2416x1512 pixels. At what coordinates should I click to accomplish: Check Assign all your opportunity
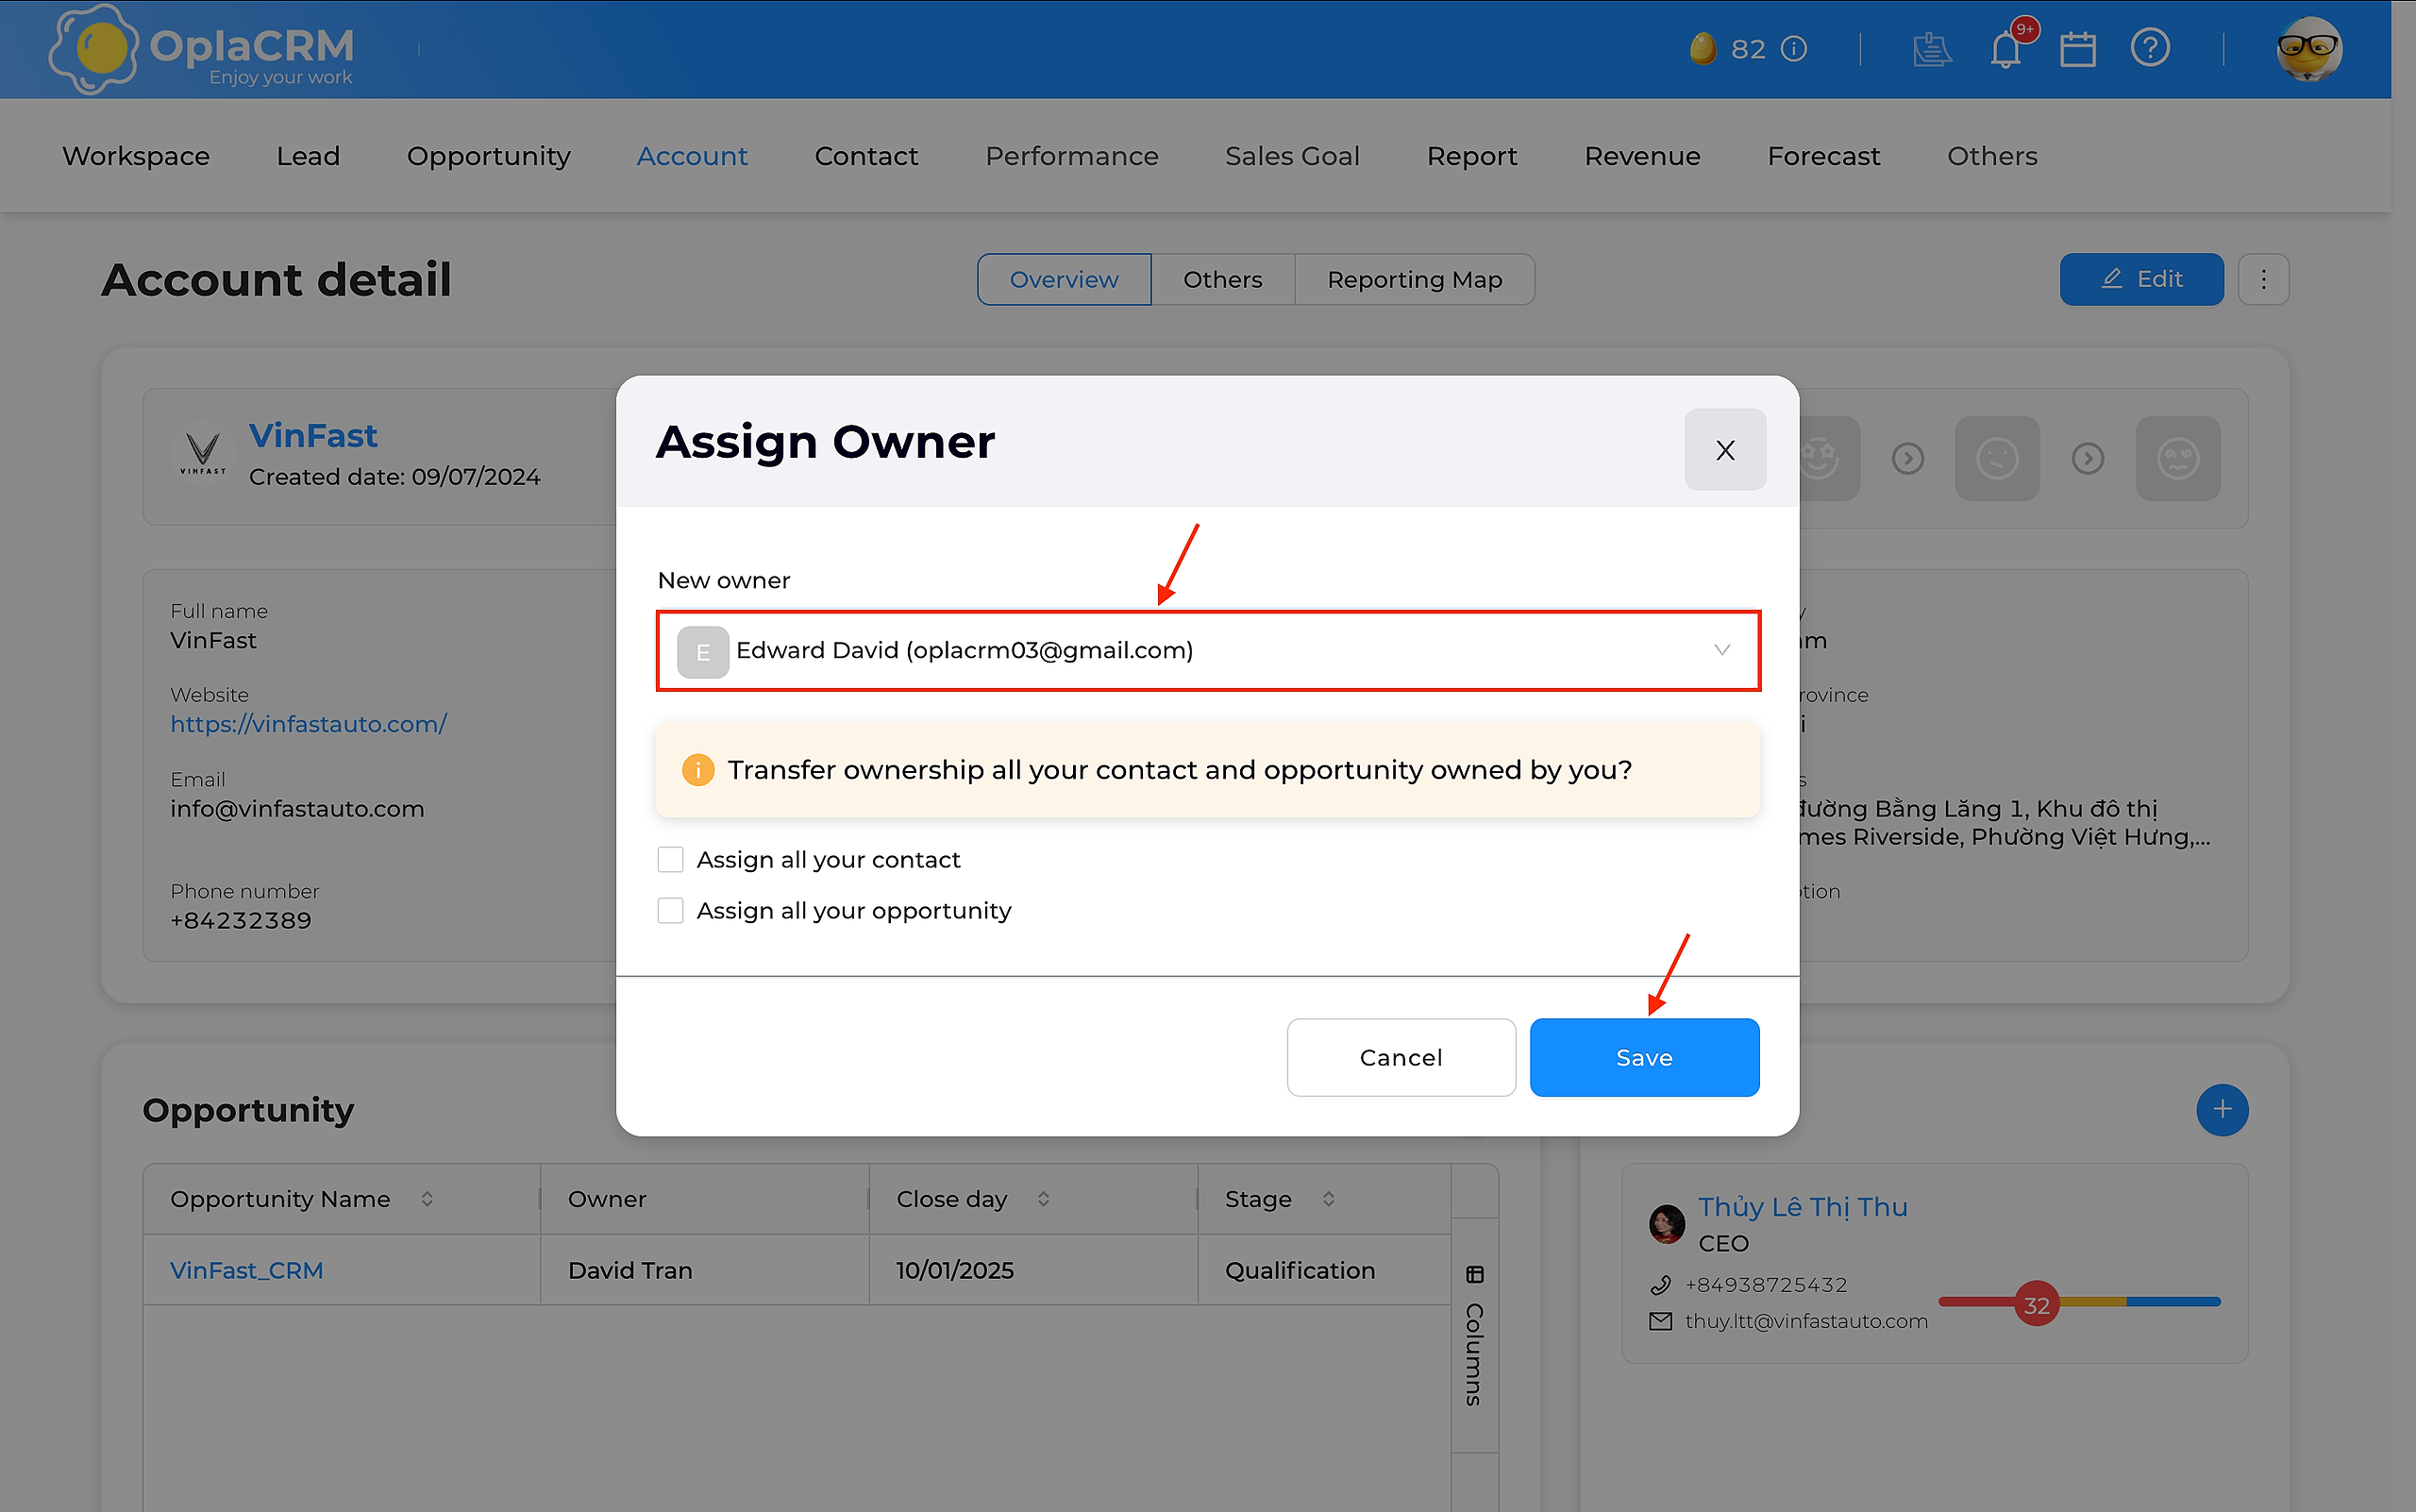pyautogui.click(x=670, y=911)
